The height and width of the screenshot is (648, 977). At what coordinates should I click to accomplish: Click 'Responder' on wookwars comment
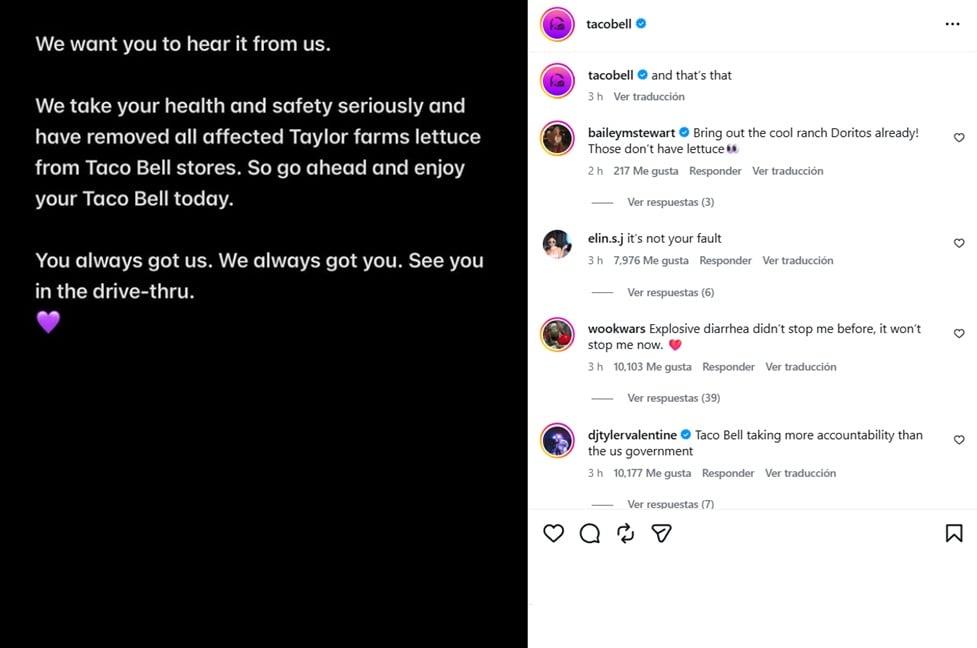pos(728,367)
